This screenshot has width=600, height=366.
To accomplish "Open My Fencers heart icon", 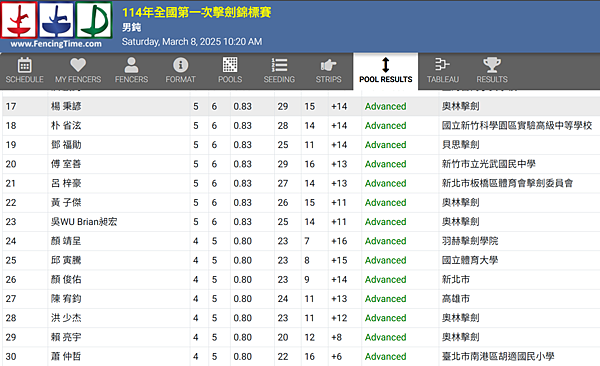I will [78, 65].
